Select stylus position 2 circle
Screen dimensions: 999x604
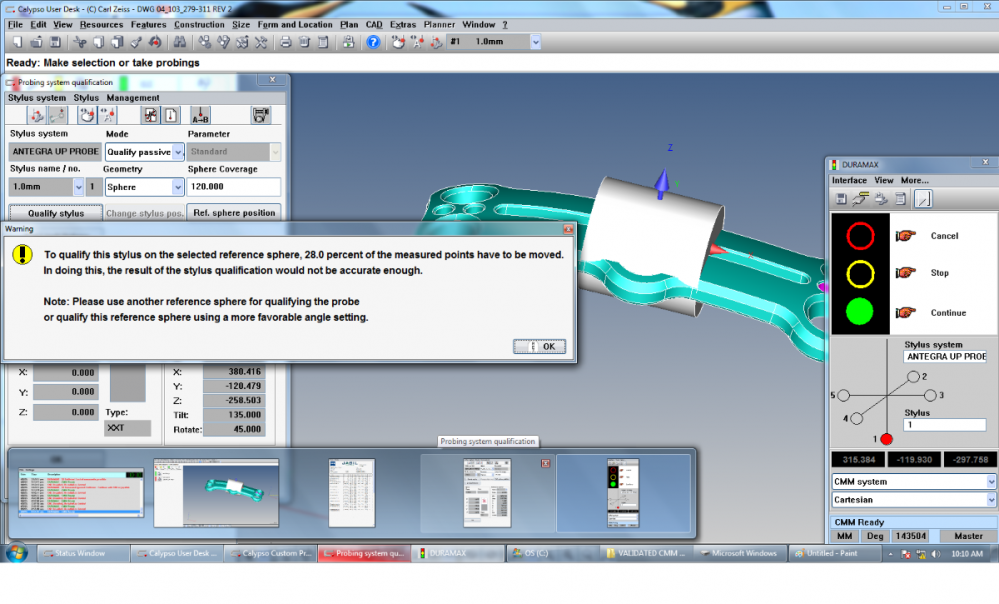point(912,377)
